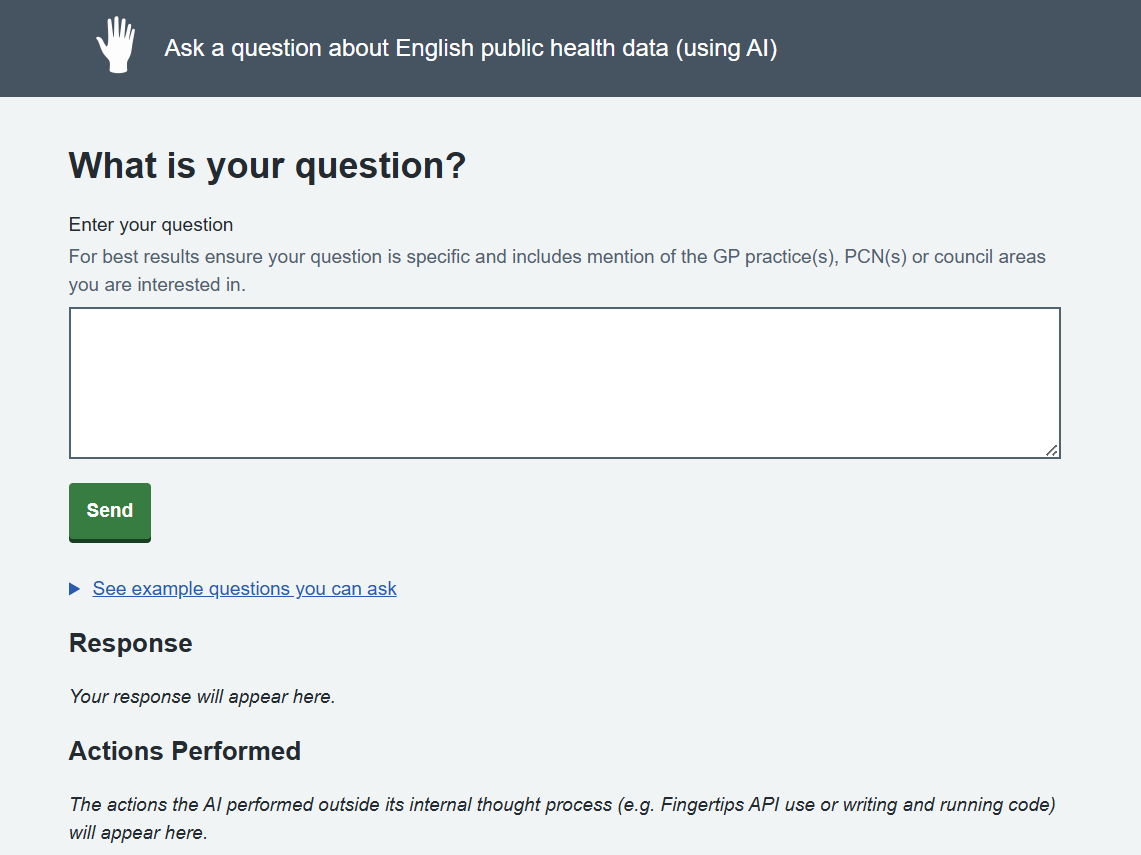Click the Actions Performed heading
1141x855 pixels.
[185, 751]
